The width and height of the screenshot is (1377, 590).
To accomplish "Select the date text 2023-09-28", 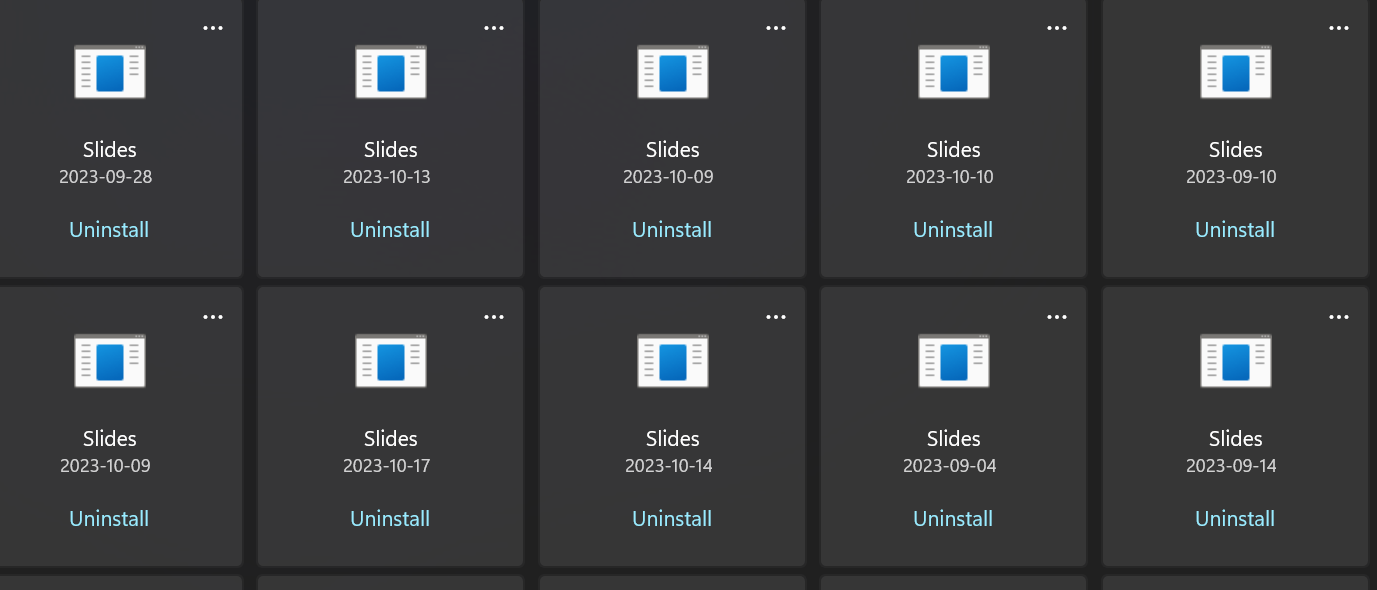I will click(x=106, y=178).
